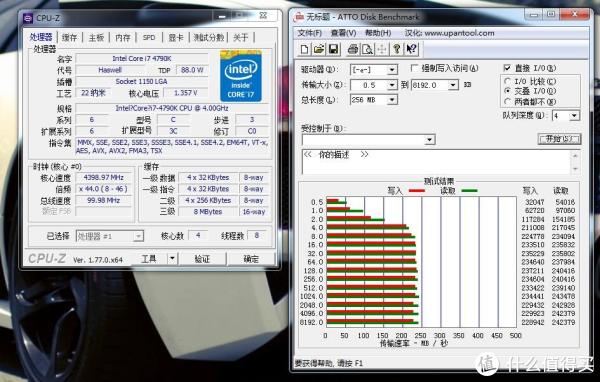The height and width of the screenshot is (382, 600).
Task: Click the Open folder icon in ATTO toolbar
Action: coord(319,49)
